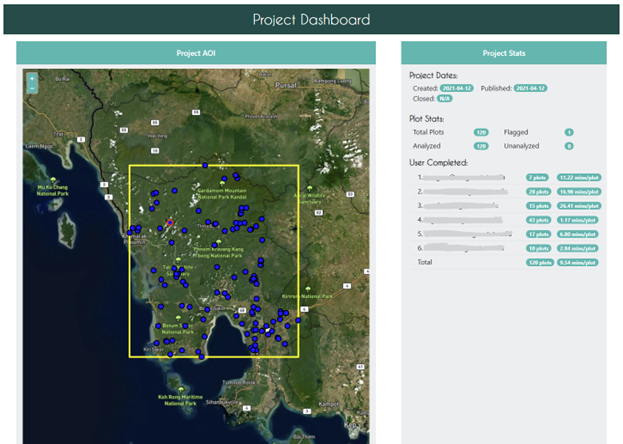This screenshot has width=623, height=444.
Task: Click the Mu Ko Chang National Park icon
Action: (x=55, y=178)
